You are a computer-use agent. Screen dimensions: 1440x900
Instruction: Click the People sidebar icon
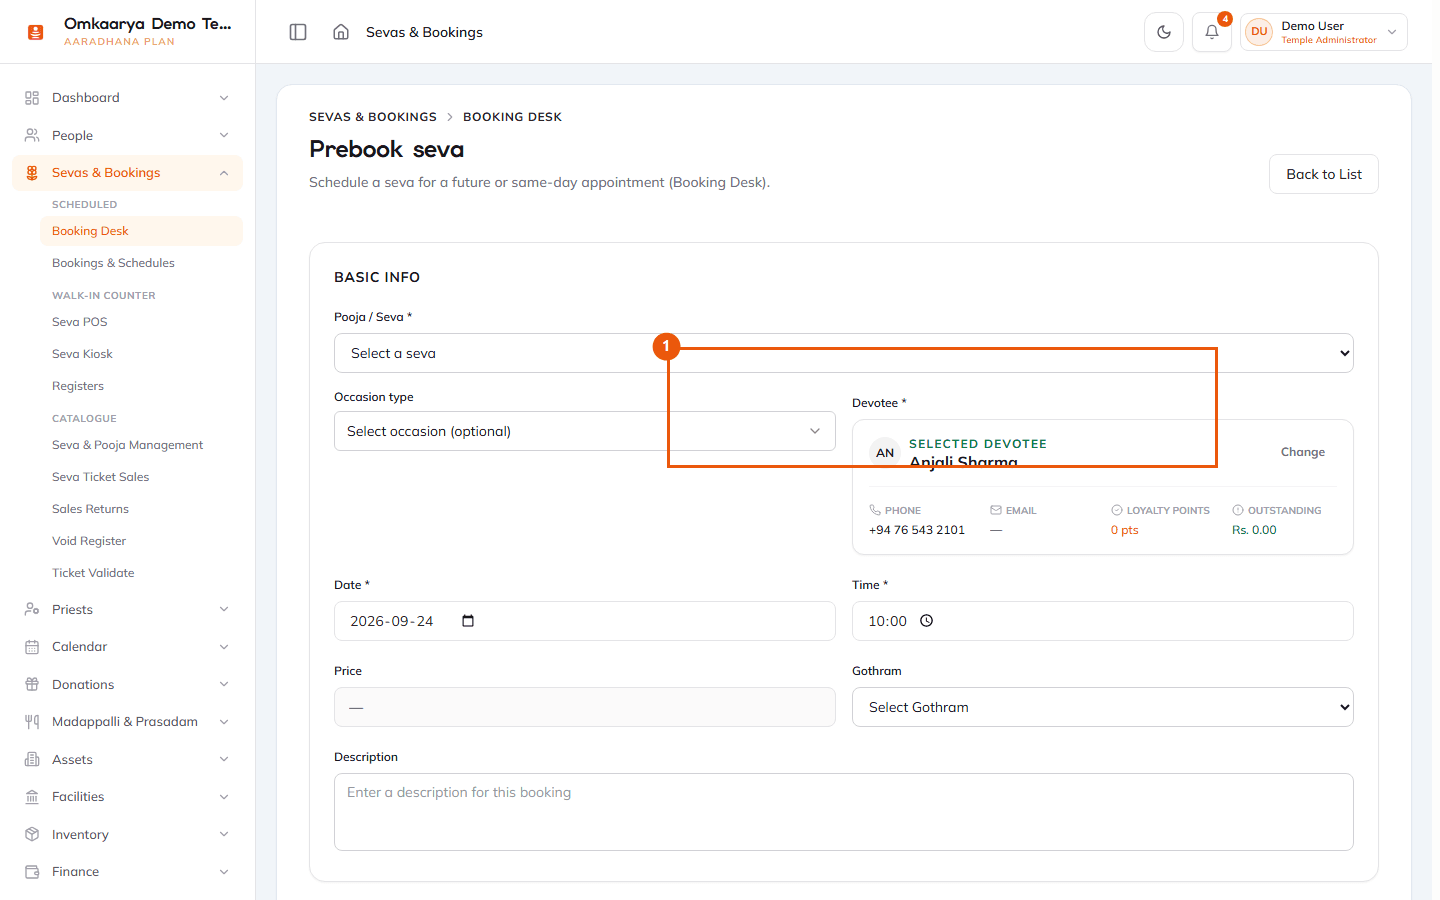(x=32, y=135)
